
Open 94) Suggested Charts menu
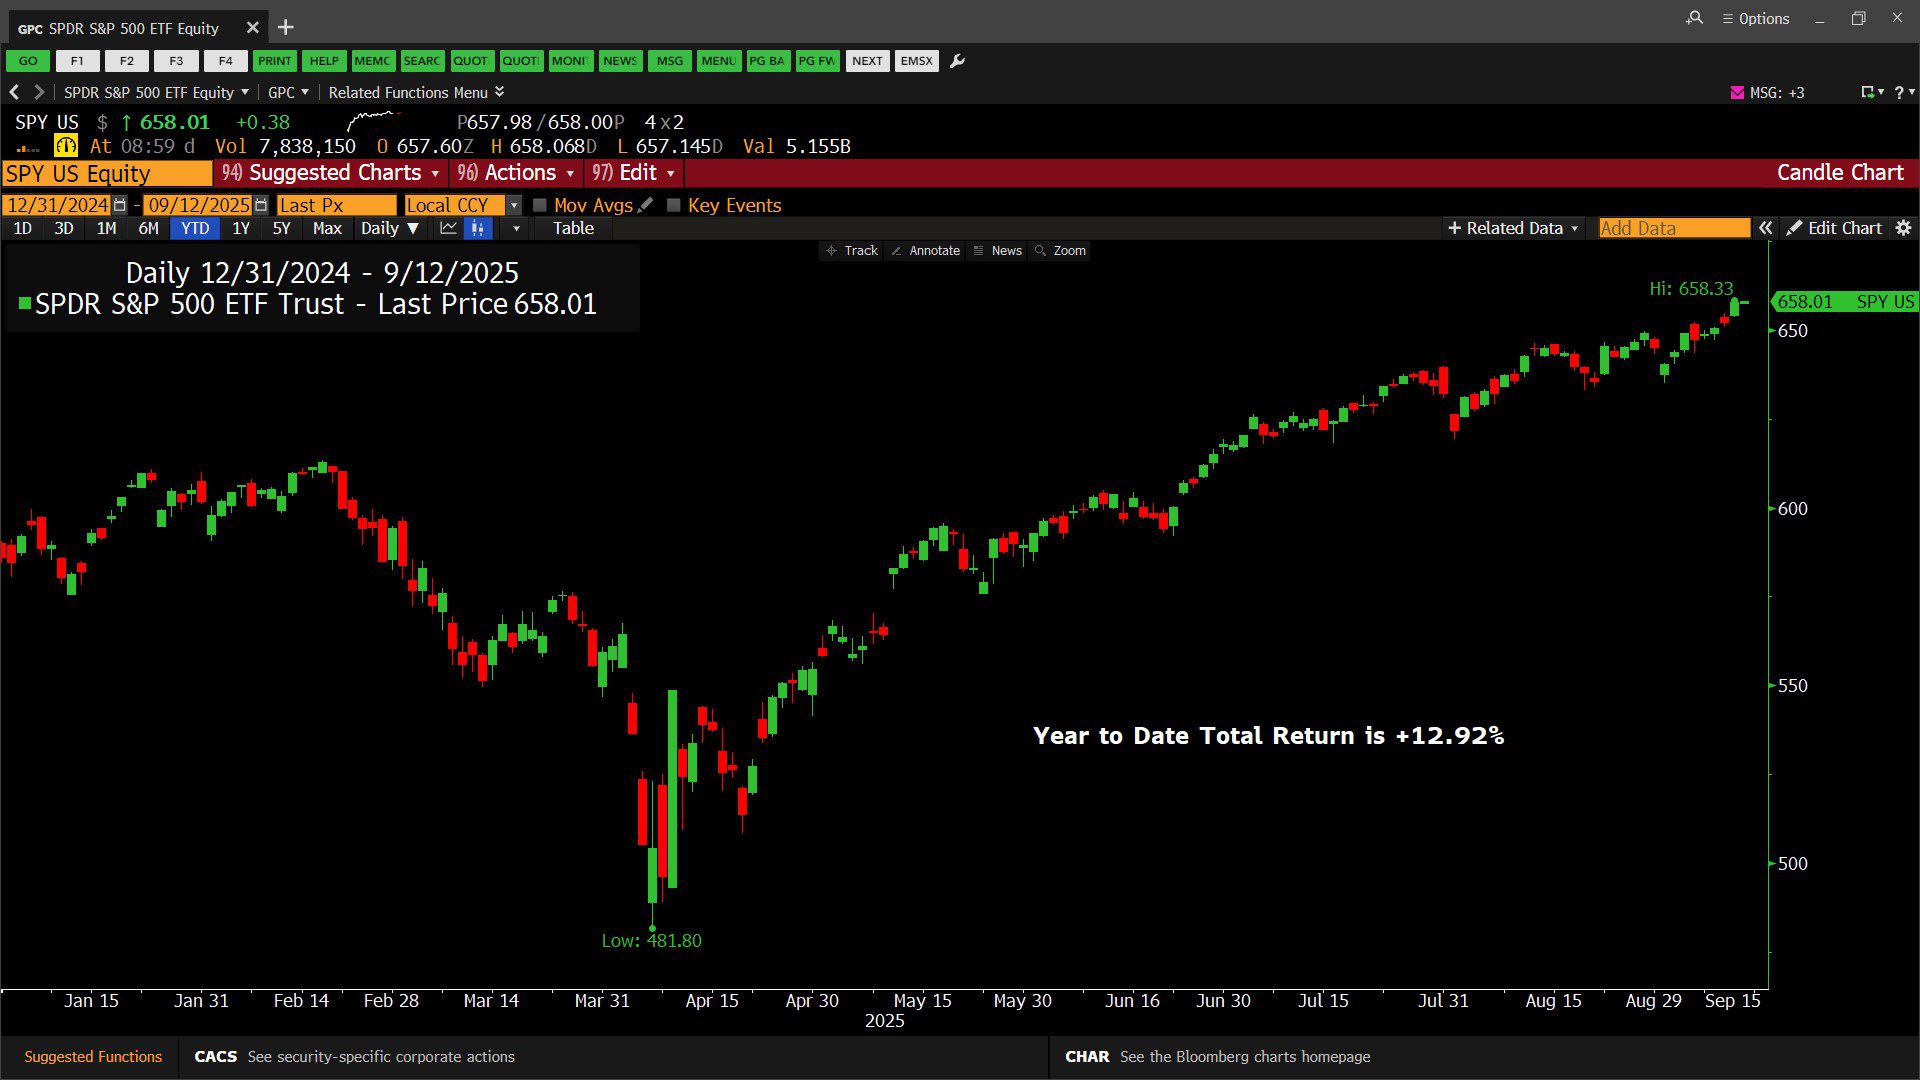coord(330,173)
